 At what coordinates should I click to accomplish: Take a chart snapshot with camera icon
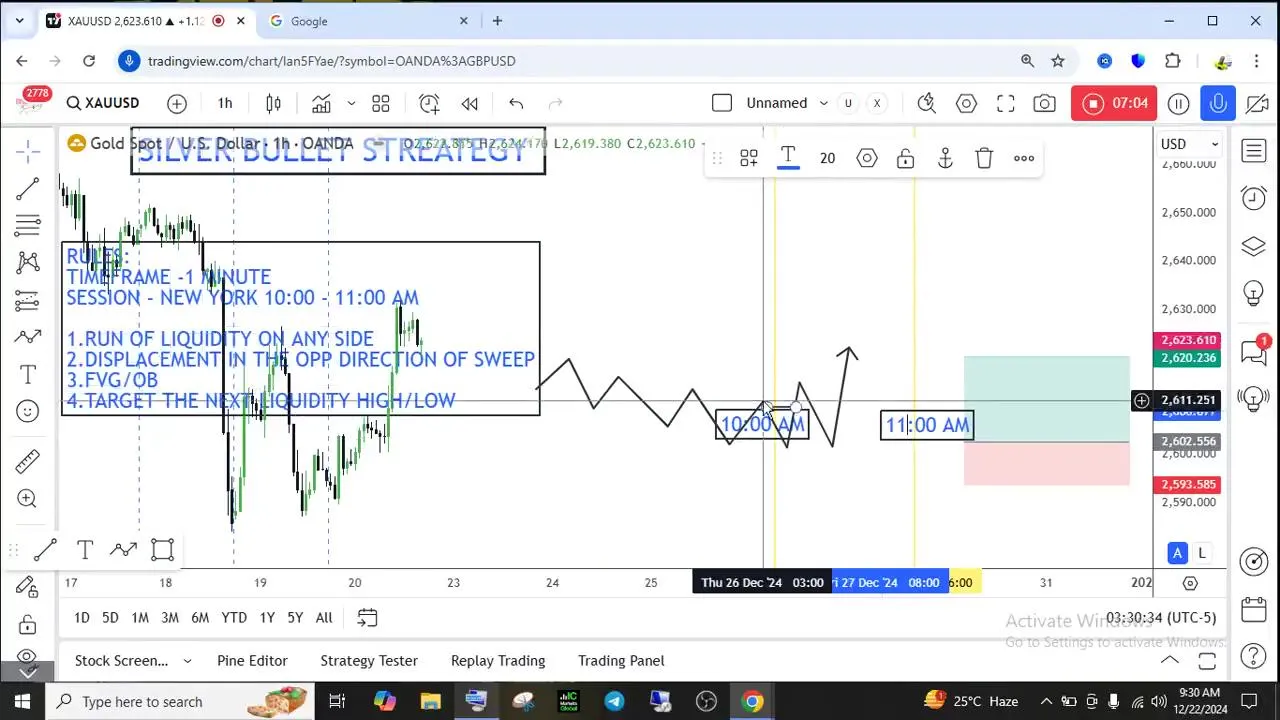1044,103
